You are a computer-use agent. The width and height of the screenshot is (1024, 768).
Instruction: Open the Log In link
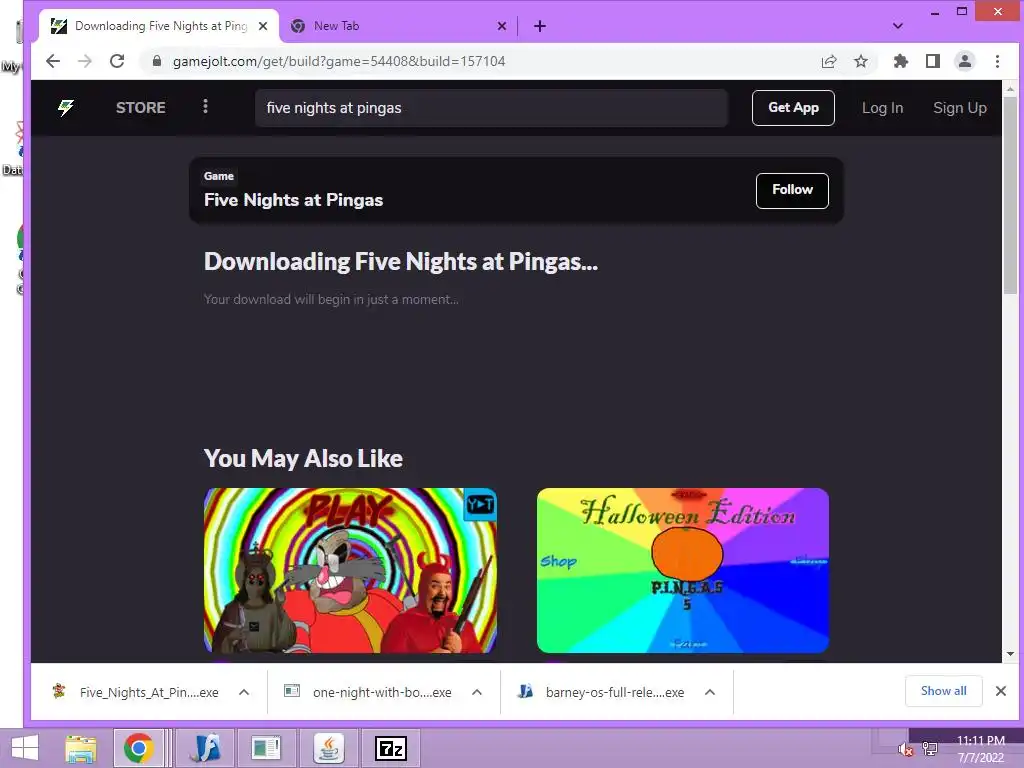pos(882,108)
